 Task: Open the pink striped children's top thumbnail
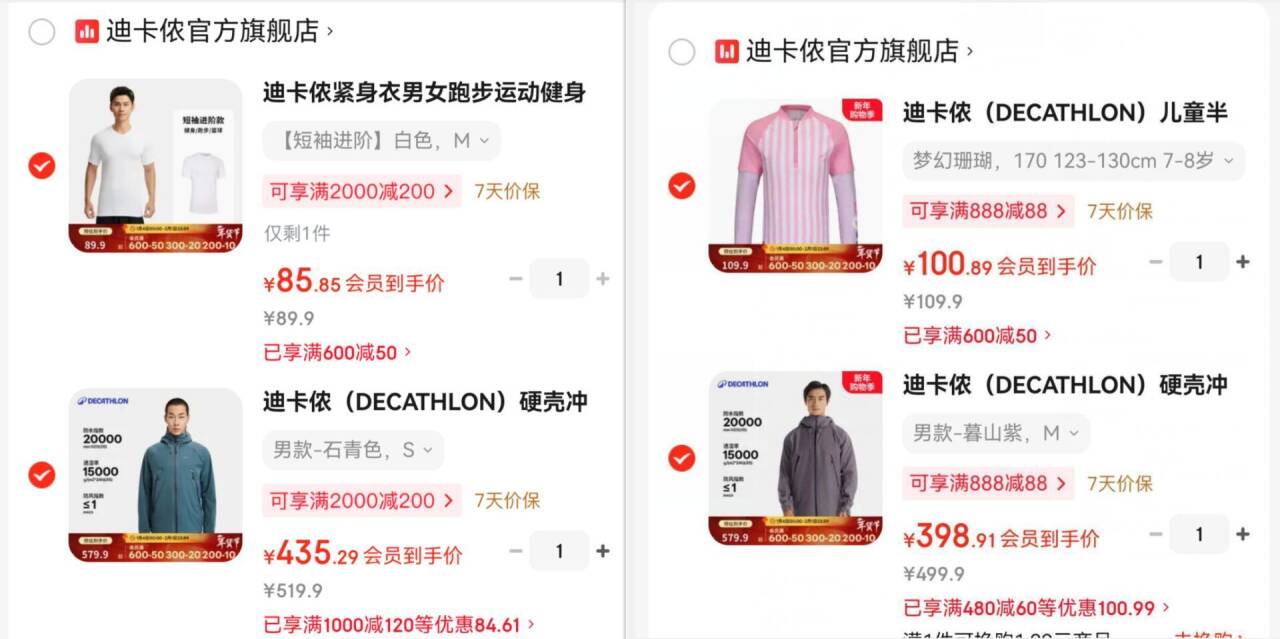[796, 186]
